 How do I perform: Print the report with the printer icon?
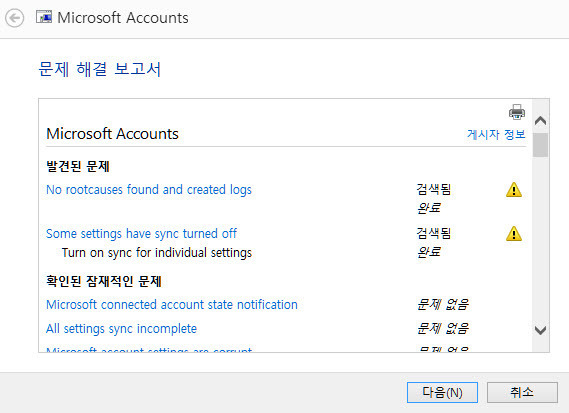coord(516,112)
